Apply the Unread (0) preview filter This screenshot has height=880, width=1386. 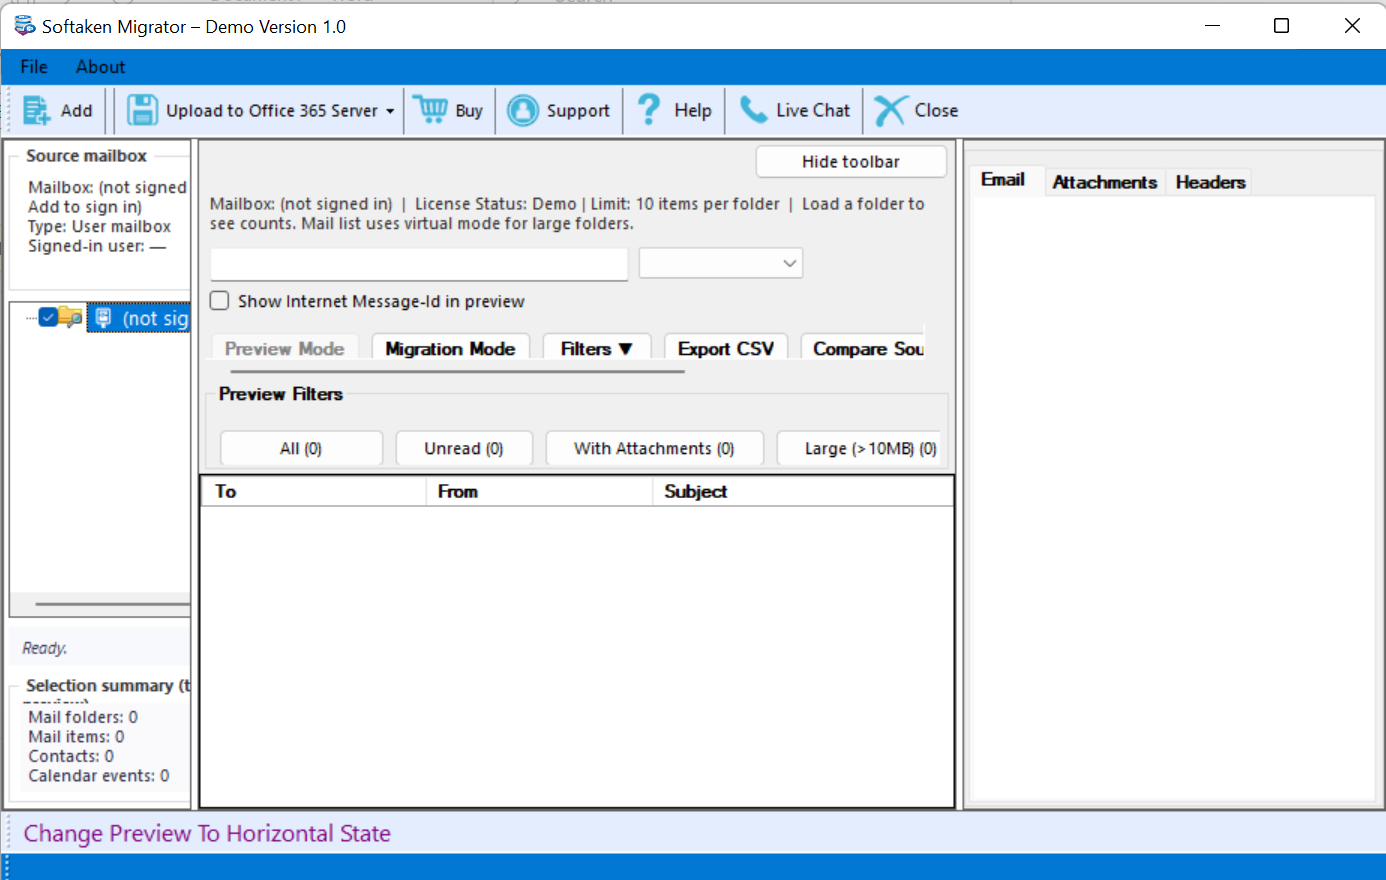464,449
